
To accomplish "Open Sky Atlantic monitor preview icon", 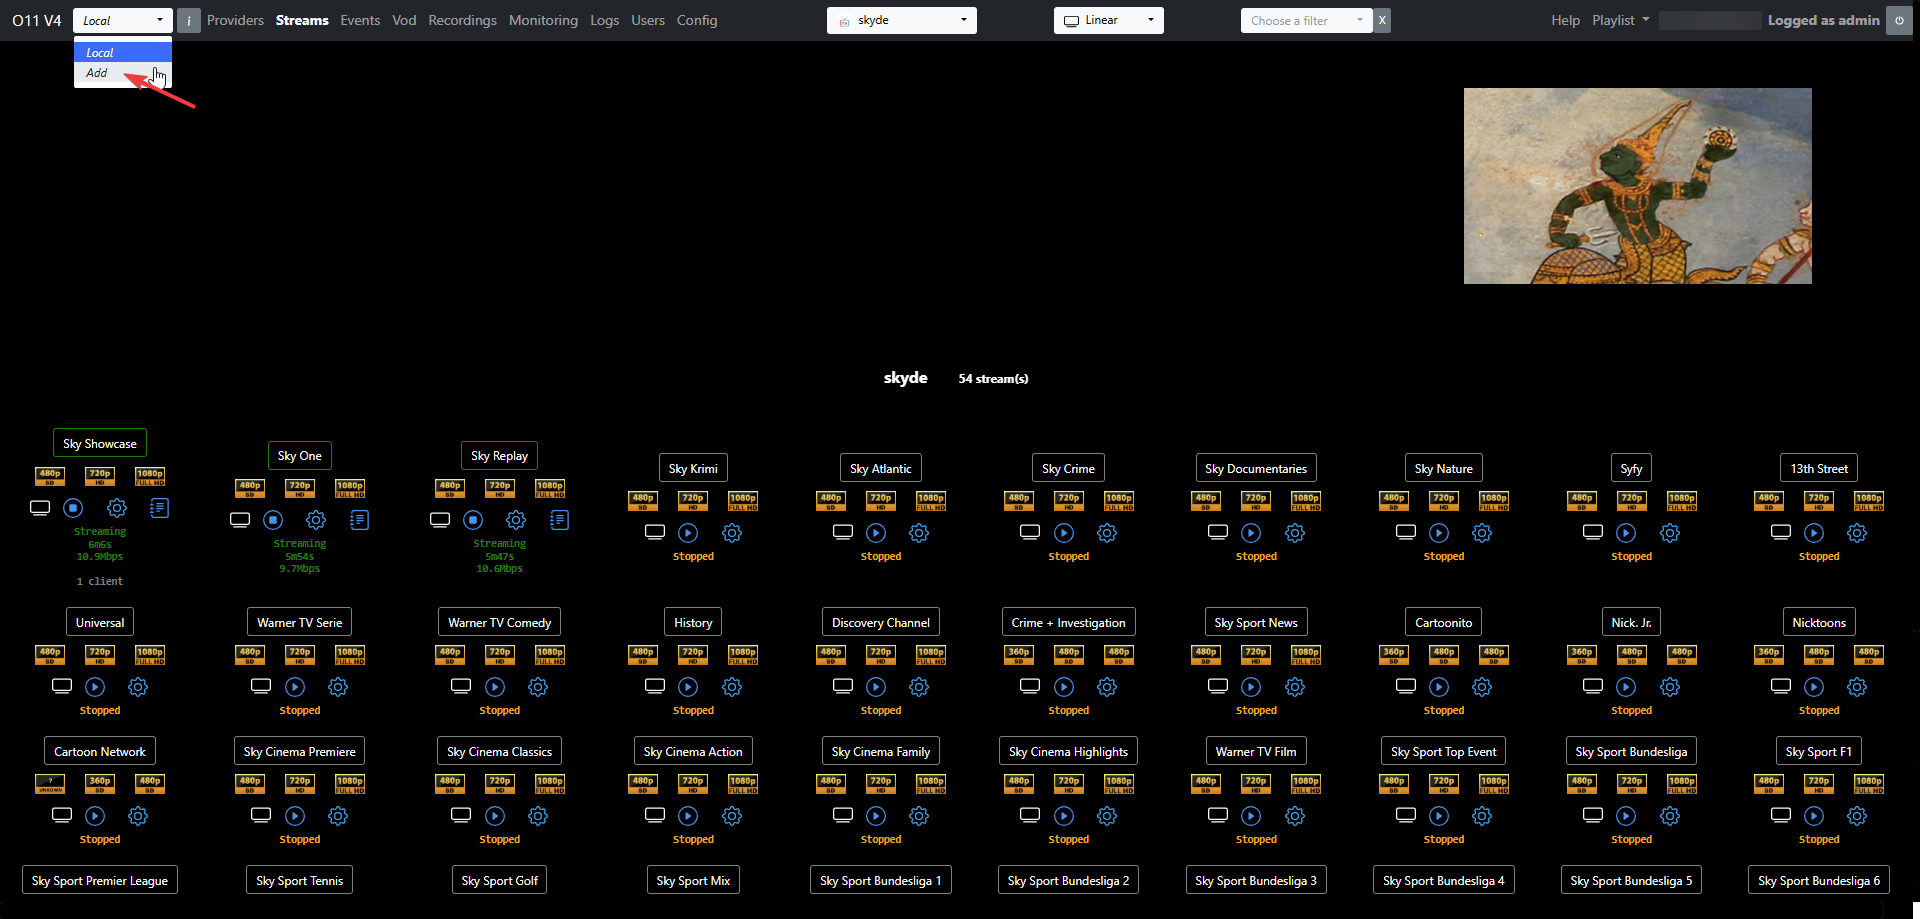I will [x=843, y=532].
